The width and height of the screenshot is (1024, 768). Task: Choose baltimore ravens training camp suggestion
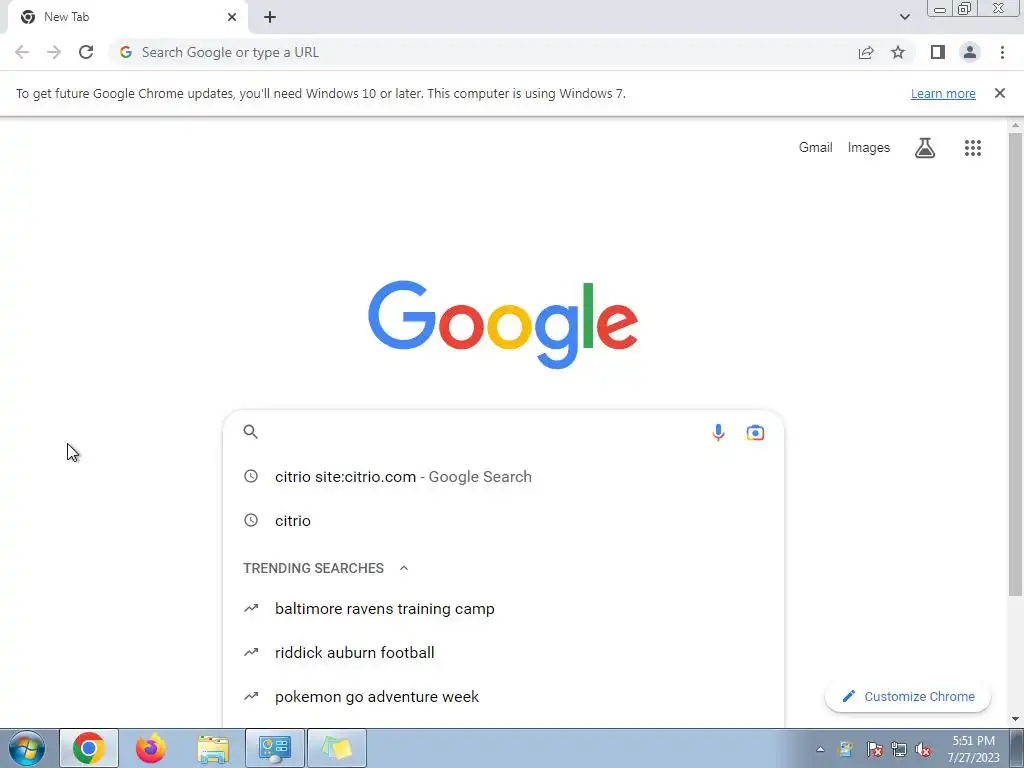[503, 609]
